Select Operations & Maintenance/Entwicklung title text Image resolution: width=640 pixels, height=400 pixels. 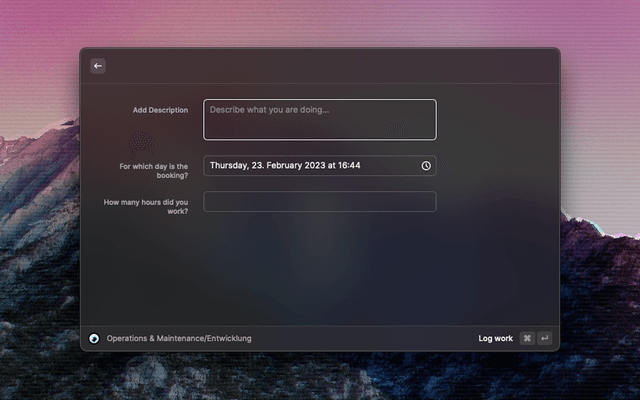[179, 338]
